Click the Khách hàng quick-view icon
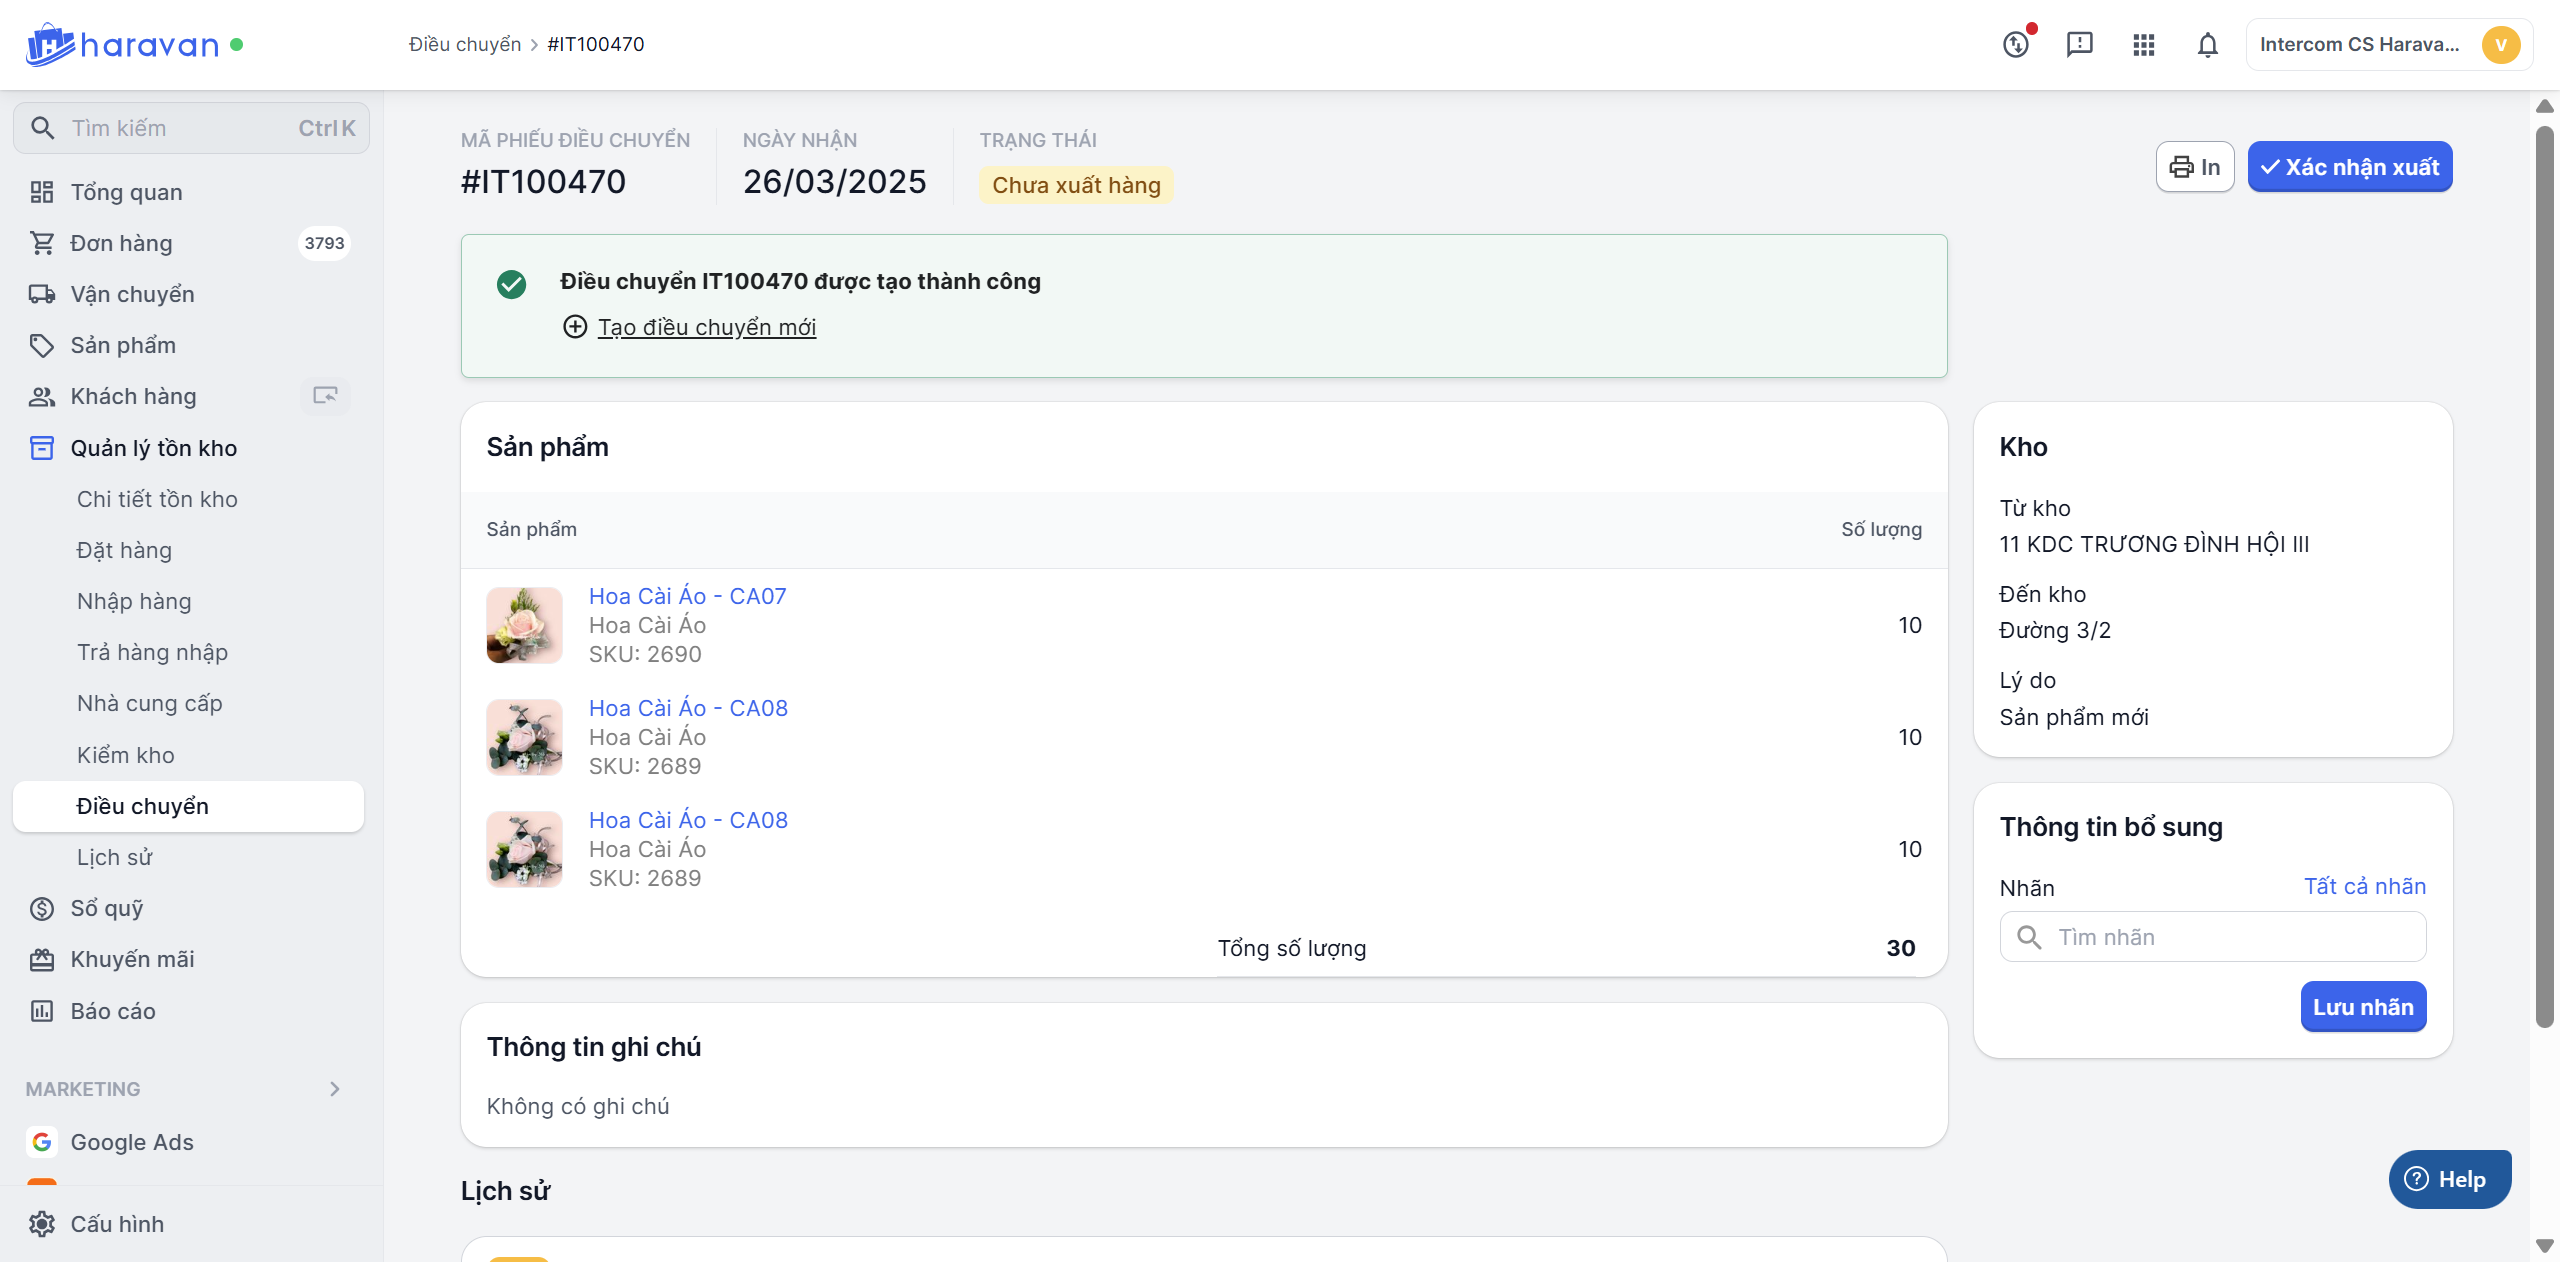The width and height of the screenshot is (2560, 1262). pos(325,396)
